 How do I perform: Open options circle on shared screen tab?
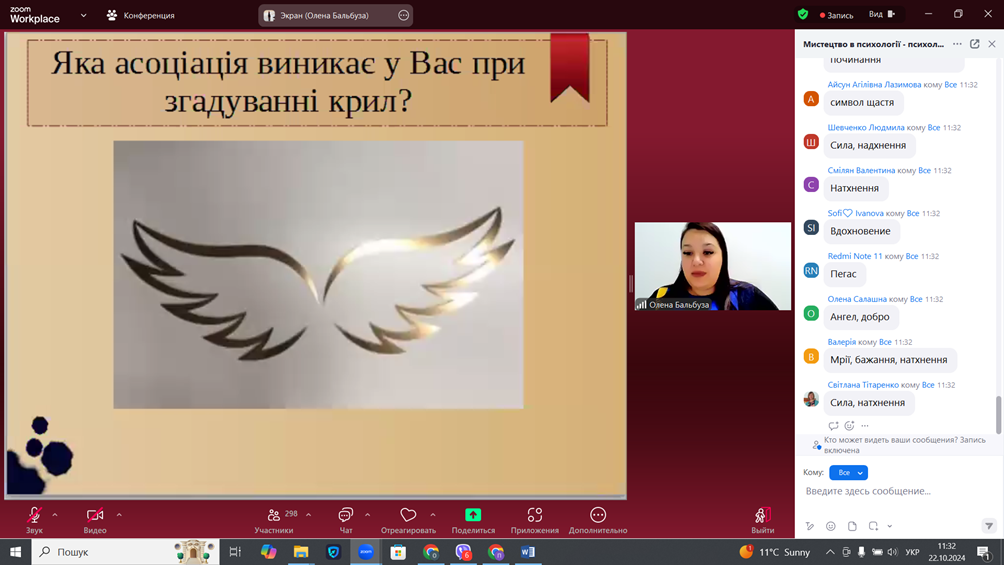pyautogui.click(x=403, y=15)
